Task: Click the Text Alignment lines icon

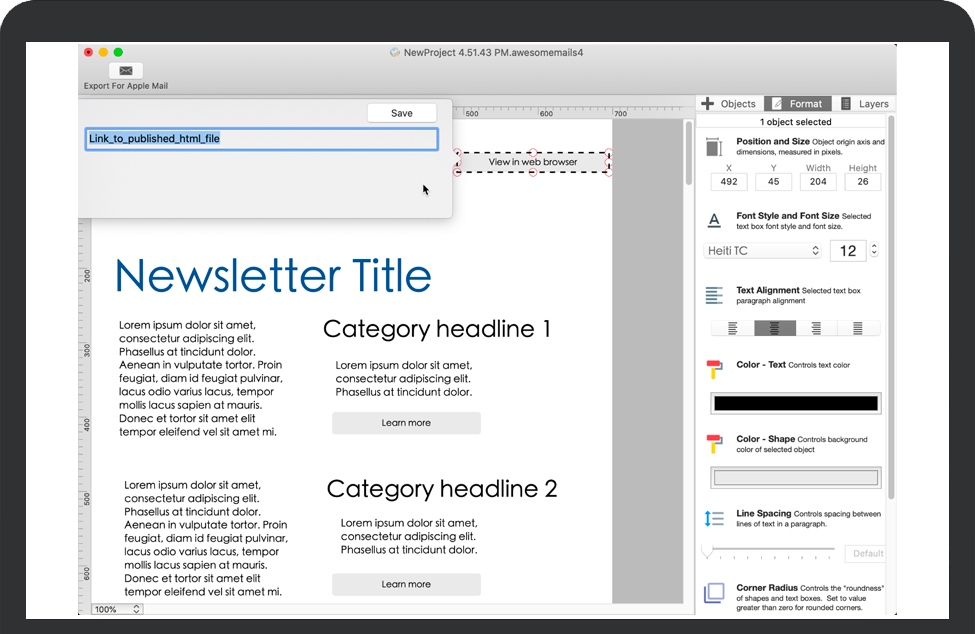Action: click(x=713, y=296)
